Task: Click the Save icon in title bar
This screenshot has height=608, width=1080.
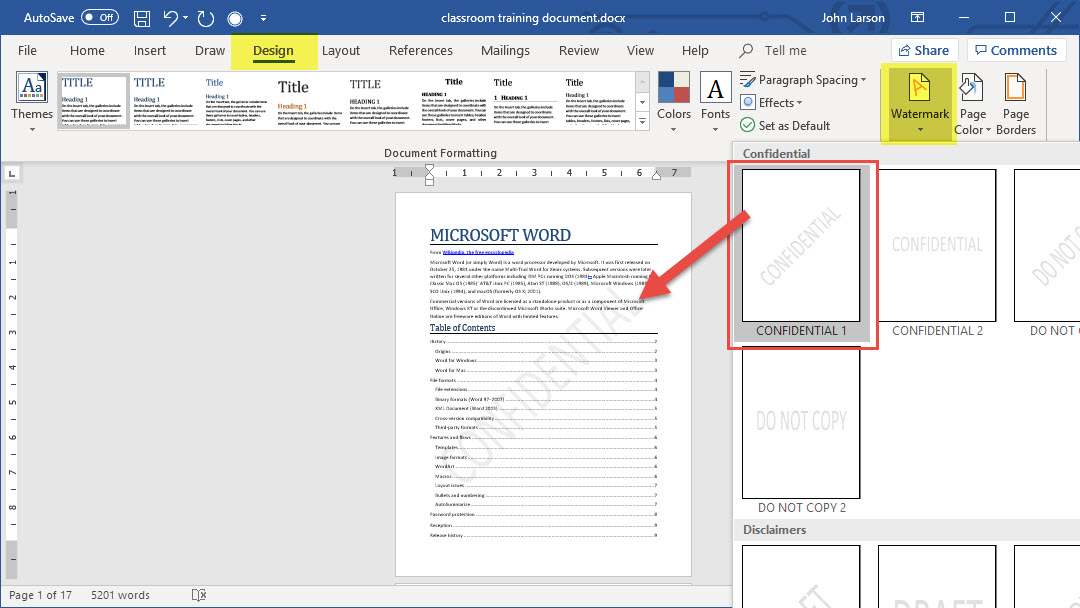Action: [x=142, y=18]
